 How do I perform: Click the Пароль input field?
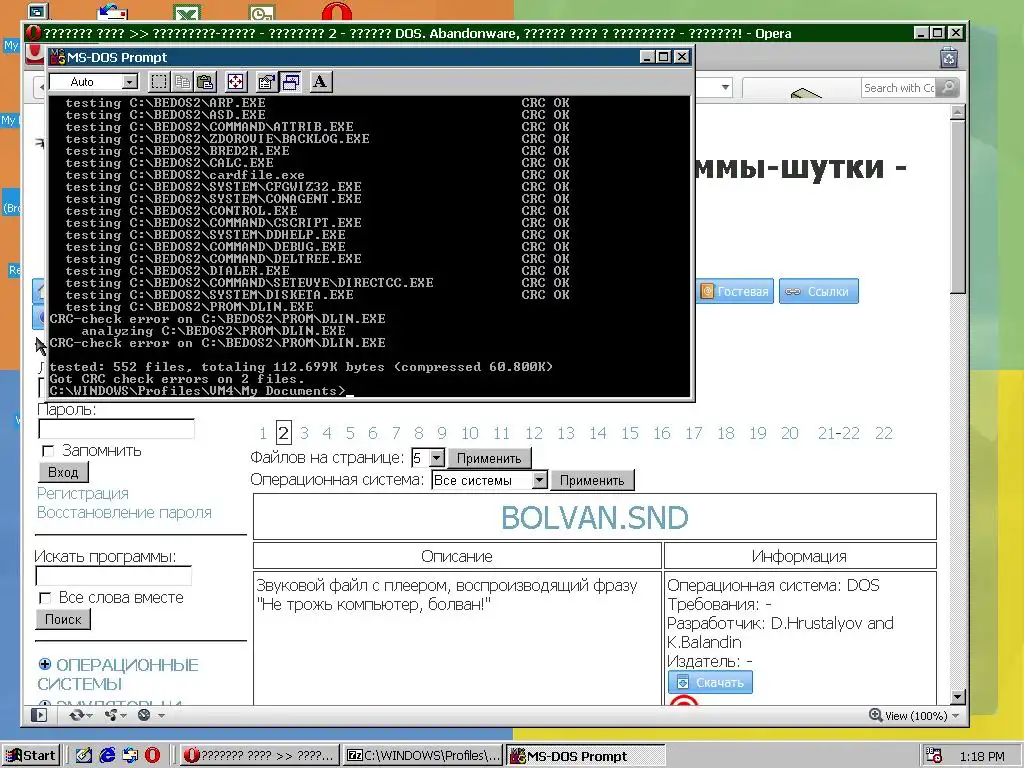(x=117, y=429)
